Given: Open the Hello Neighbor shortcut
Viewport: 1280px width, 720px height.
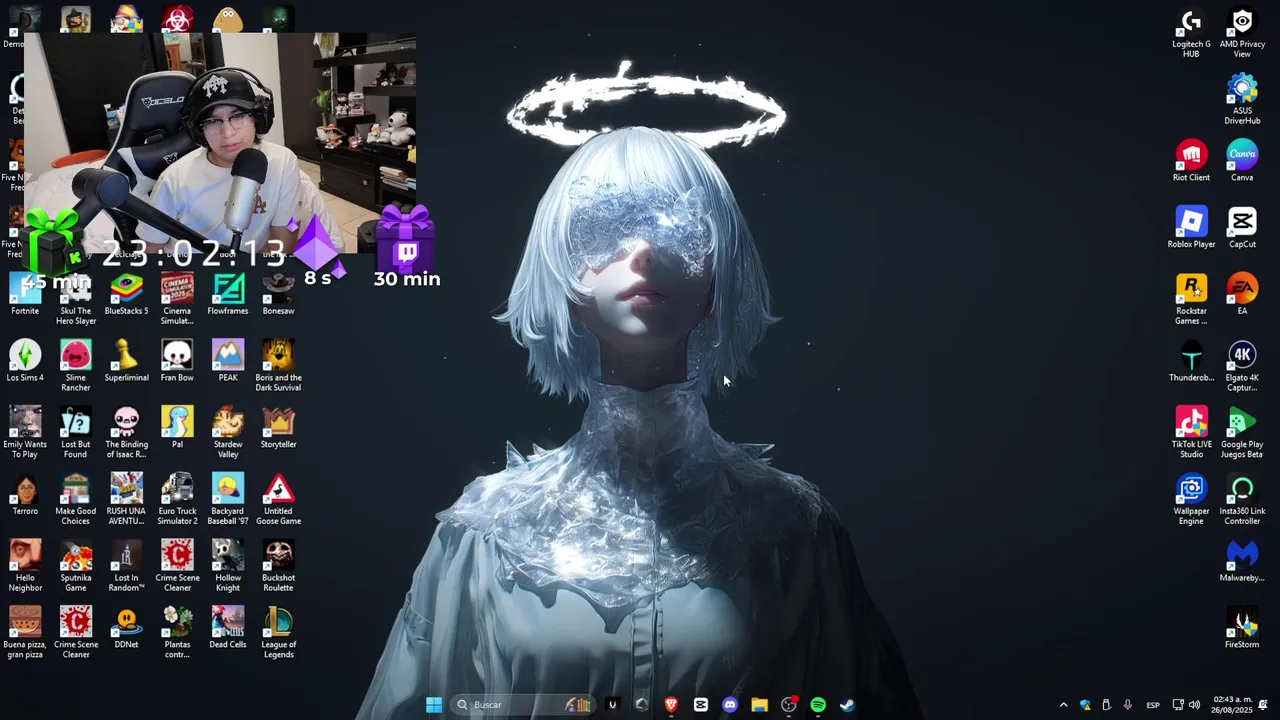Looking at the screenshot, I should coord(25,565).
